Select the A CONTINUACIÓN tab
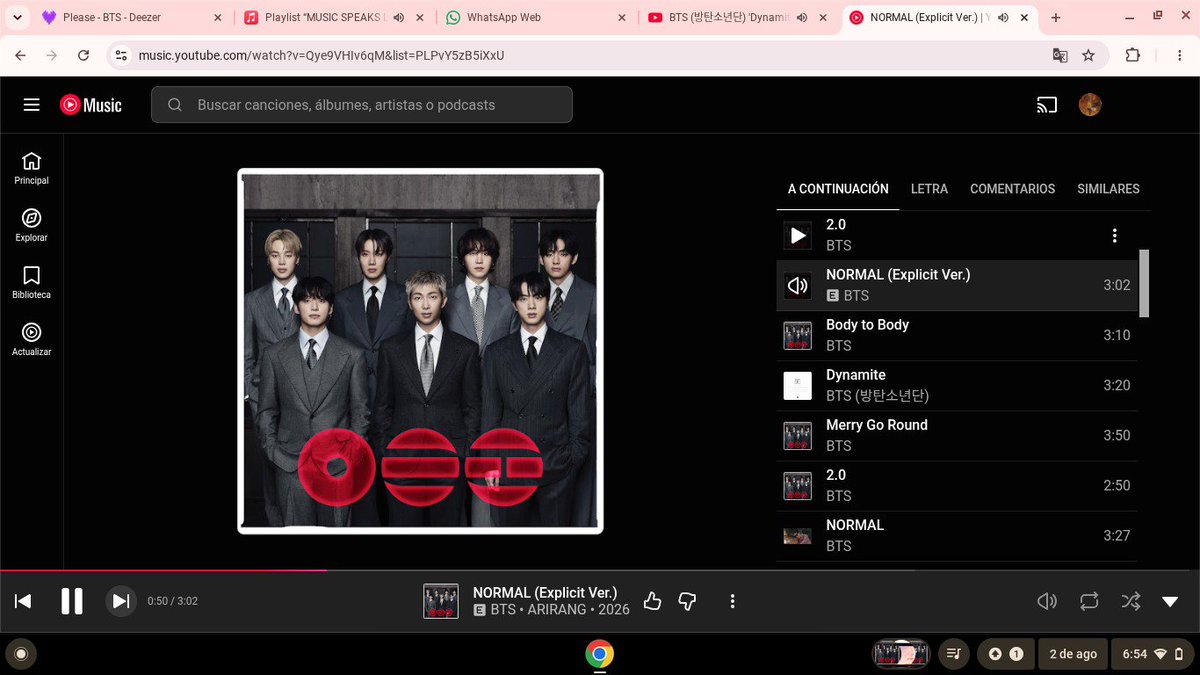The width and height of the screenshot is (1200, 675). click(x=838, y=189)
